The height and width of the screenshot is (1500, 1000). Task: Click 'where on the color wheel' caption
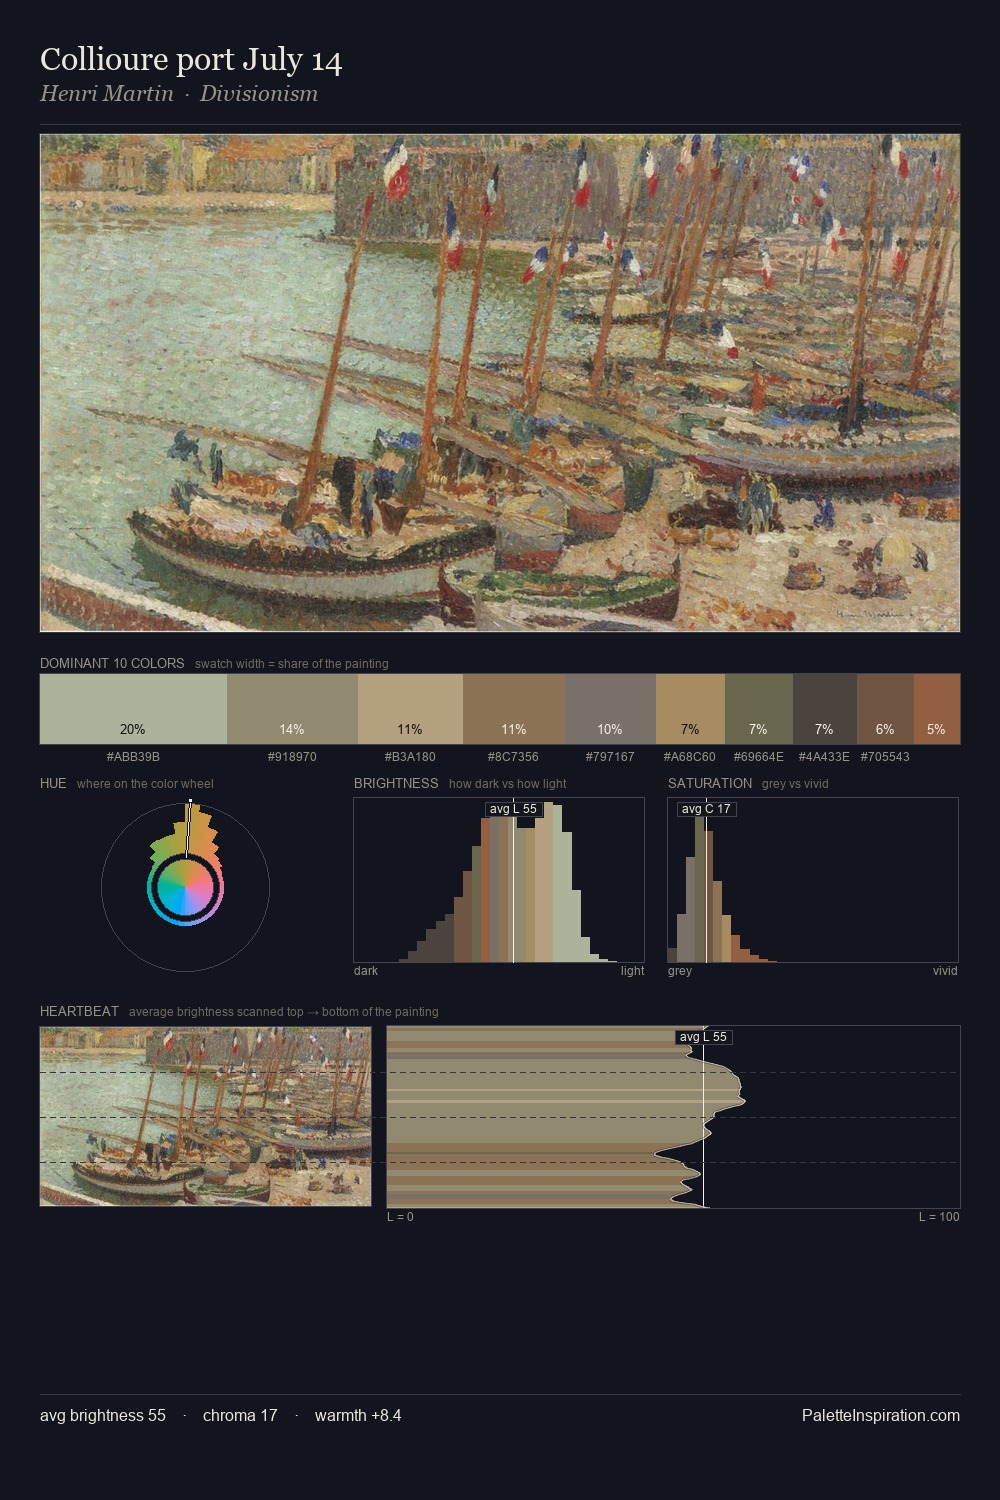pyautogui.click(x=145, y=784)
